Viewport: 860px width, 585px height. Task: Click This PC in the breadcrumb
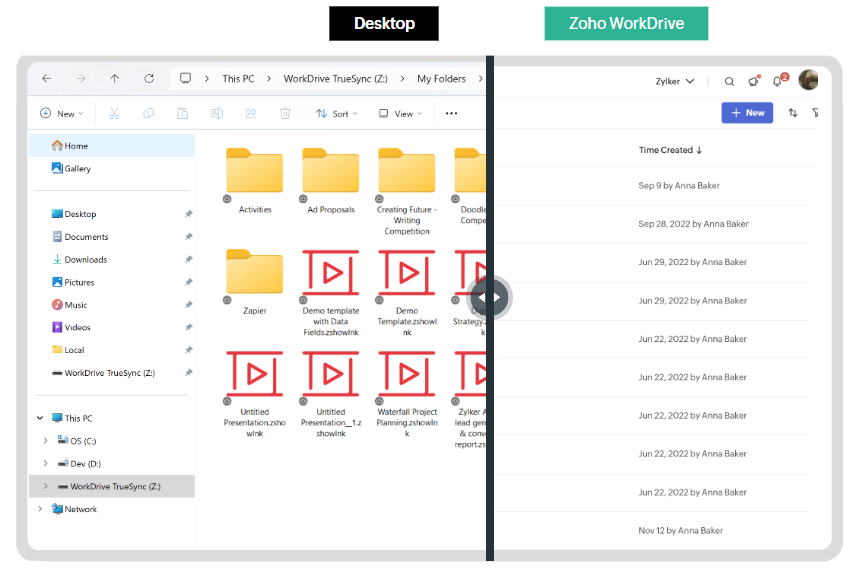click(x=239, y=78)
